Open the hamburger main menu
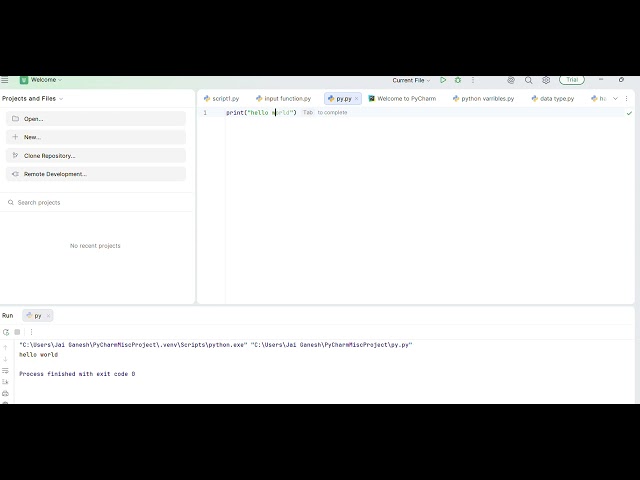Viewport: 640px width, 480px height. [x=4, y=80]
